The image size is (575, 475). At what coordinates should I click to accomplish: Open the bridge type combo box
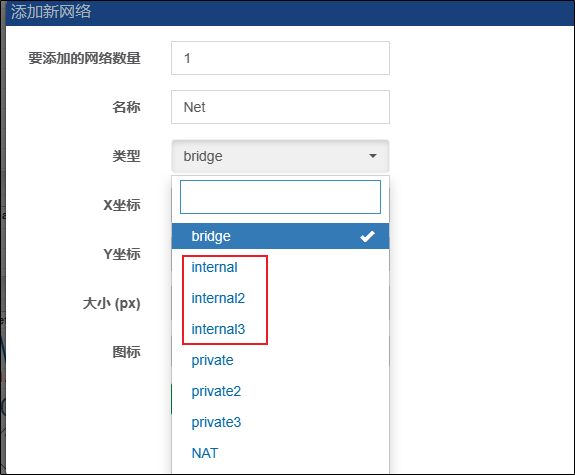pos(280,156)
